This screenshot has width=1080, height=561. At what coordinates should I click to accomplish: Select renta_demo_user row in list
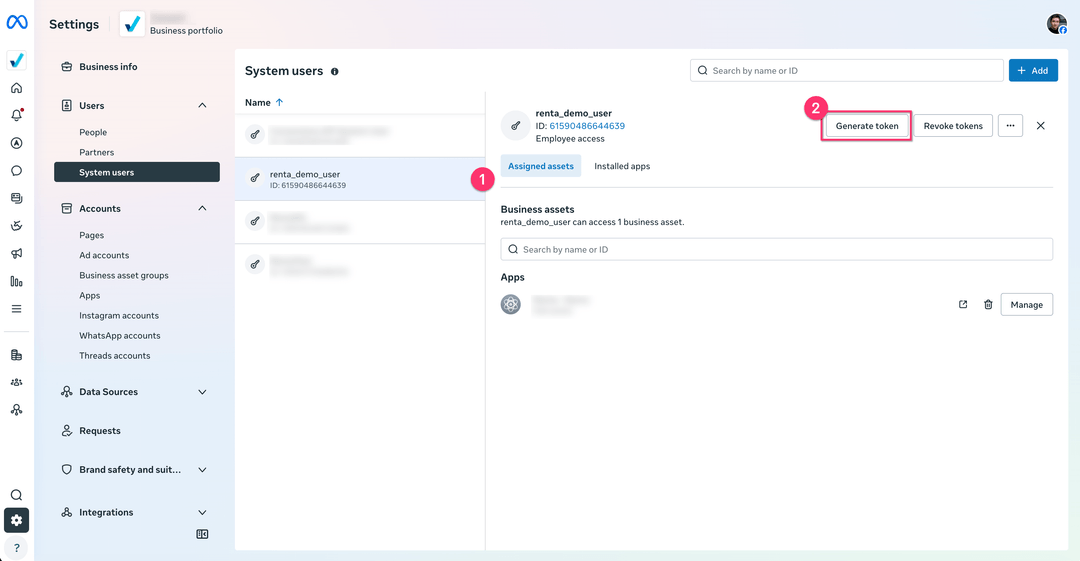click(360, 179)
